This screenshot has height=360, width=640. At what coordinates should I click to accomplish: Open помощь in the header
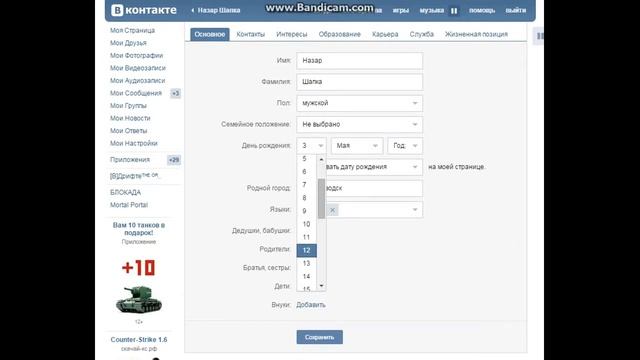[x=482, y=11]
